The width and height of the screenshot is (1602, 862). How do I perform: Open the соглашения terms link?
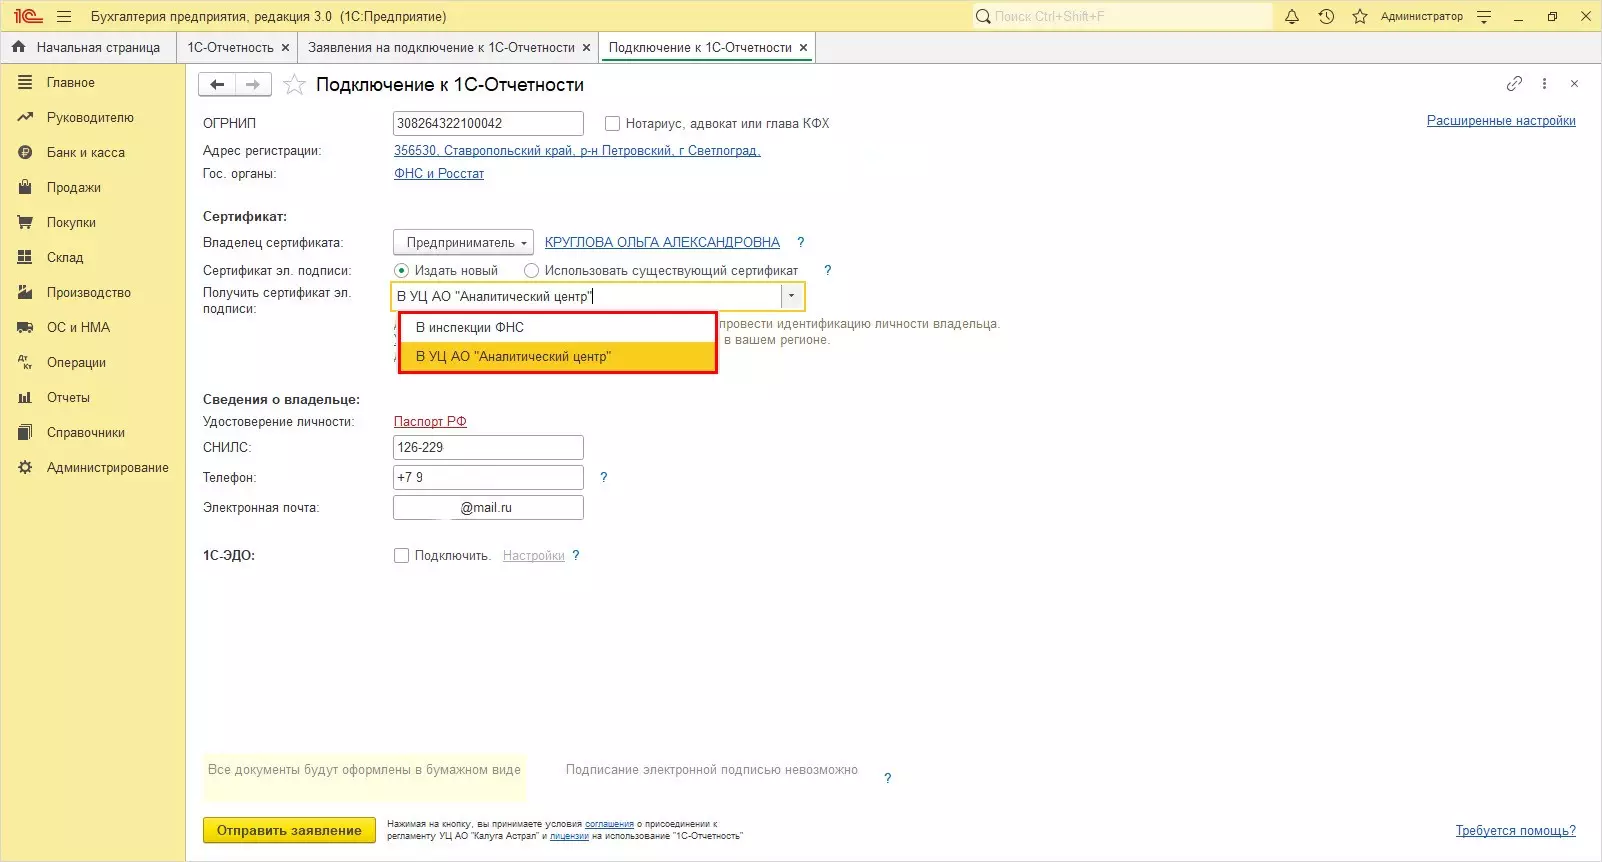click(609, 824)
